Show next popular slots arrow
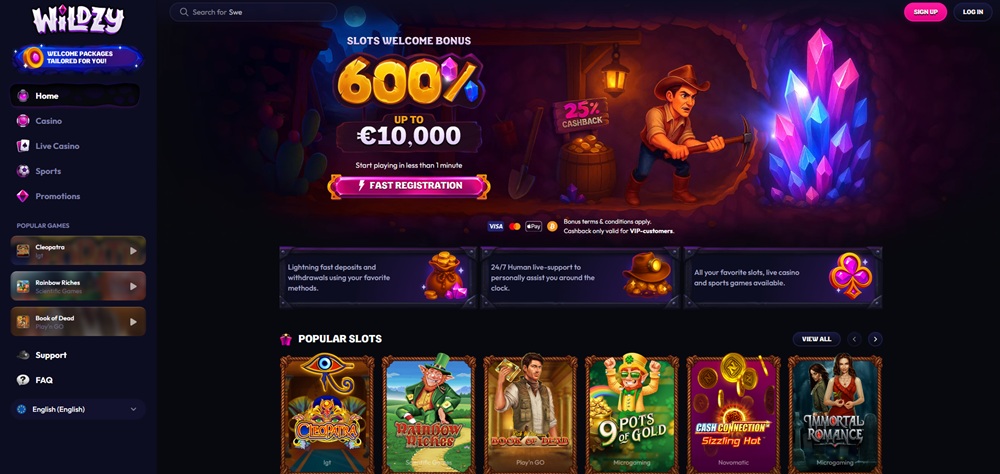 pyautogui.click(x=875, y=339)
